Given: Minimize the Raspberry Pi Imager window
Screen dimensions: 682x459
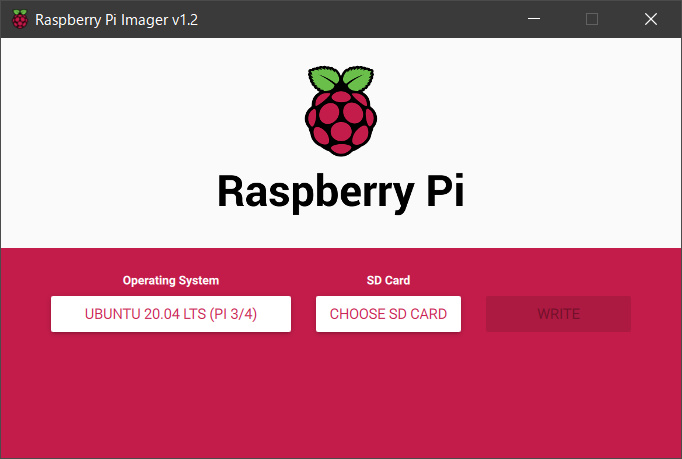Looking at the screenshot, I should pos(534,19).
